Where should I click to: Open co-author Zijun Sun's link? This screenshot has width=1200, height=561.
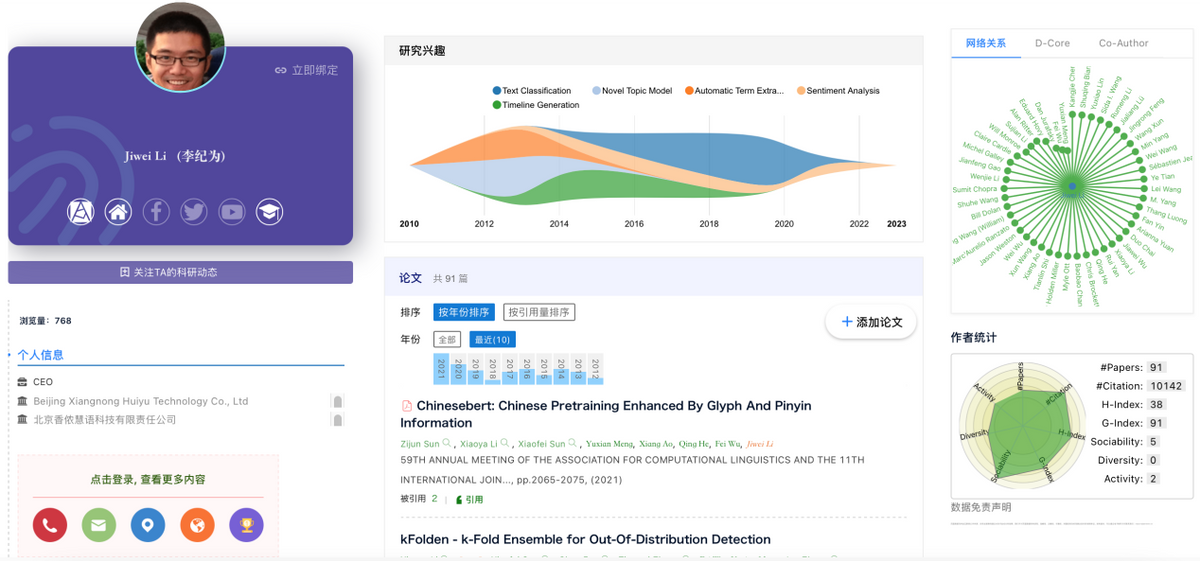tap(420, 443)
